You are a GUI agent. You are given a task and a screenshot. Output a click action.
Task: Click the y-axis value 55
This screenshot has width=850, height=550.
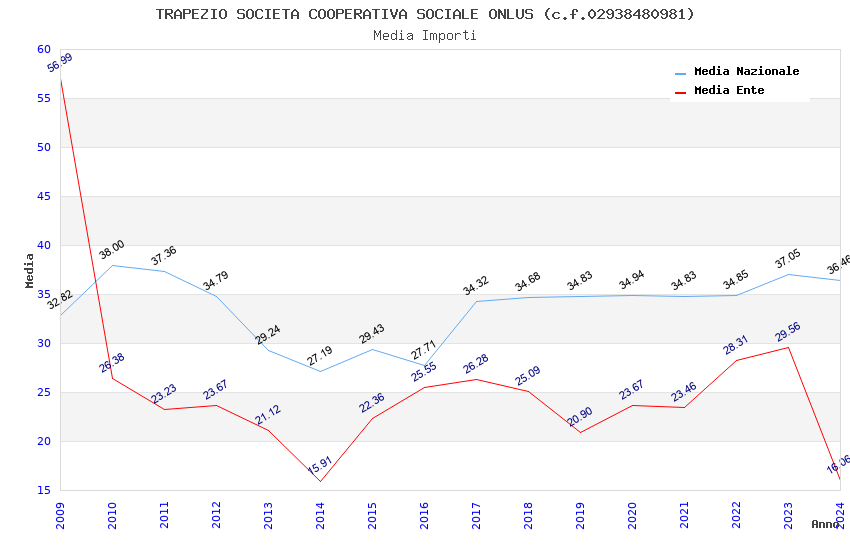[44, 98]
